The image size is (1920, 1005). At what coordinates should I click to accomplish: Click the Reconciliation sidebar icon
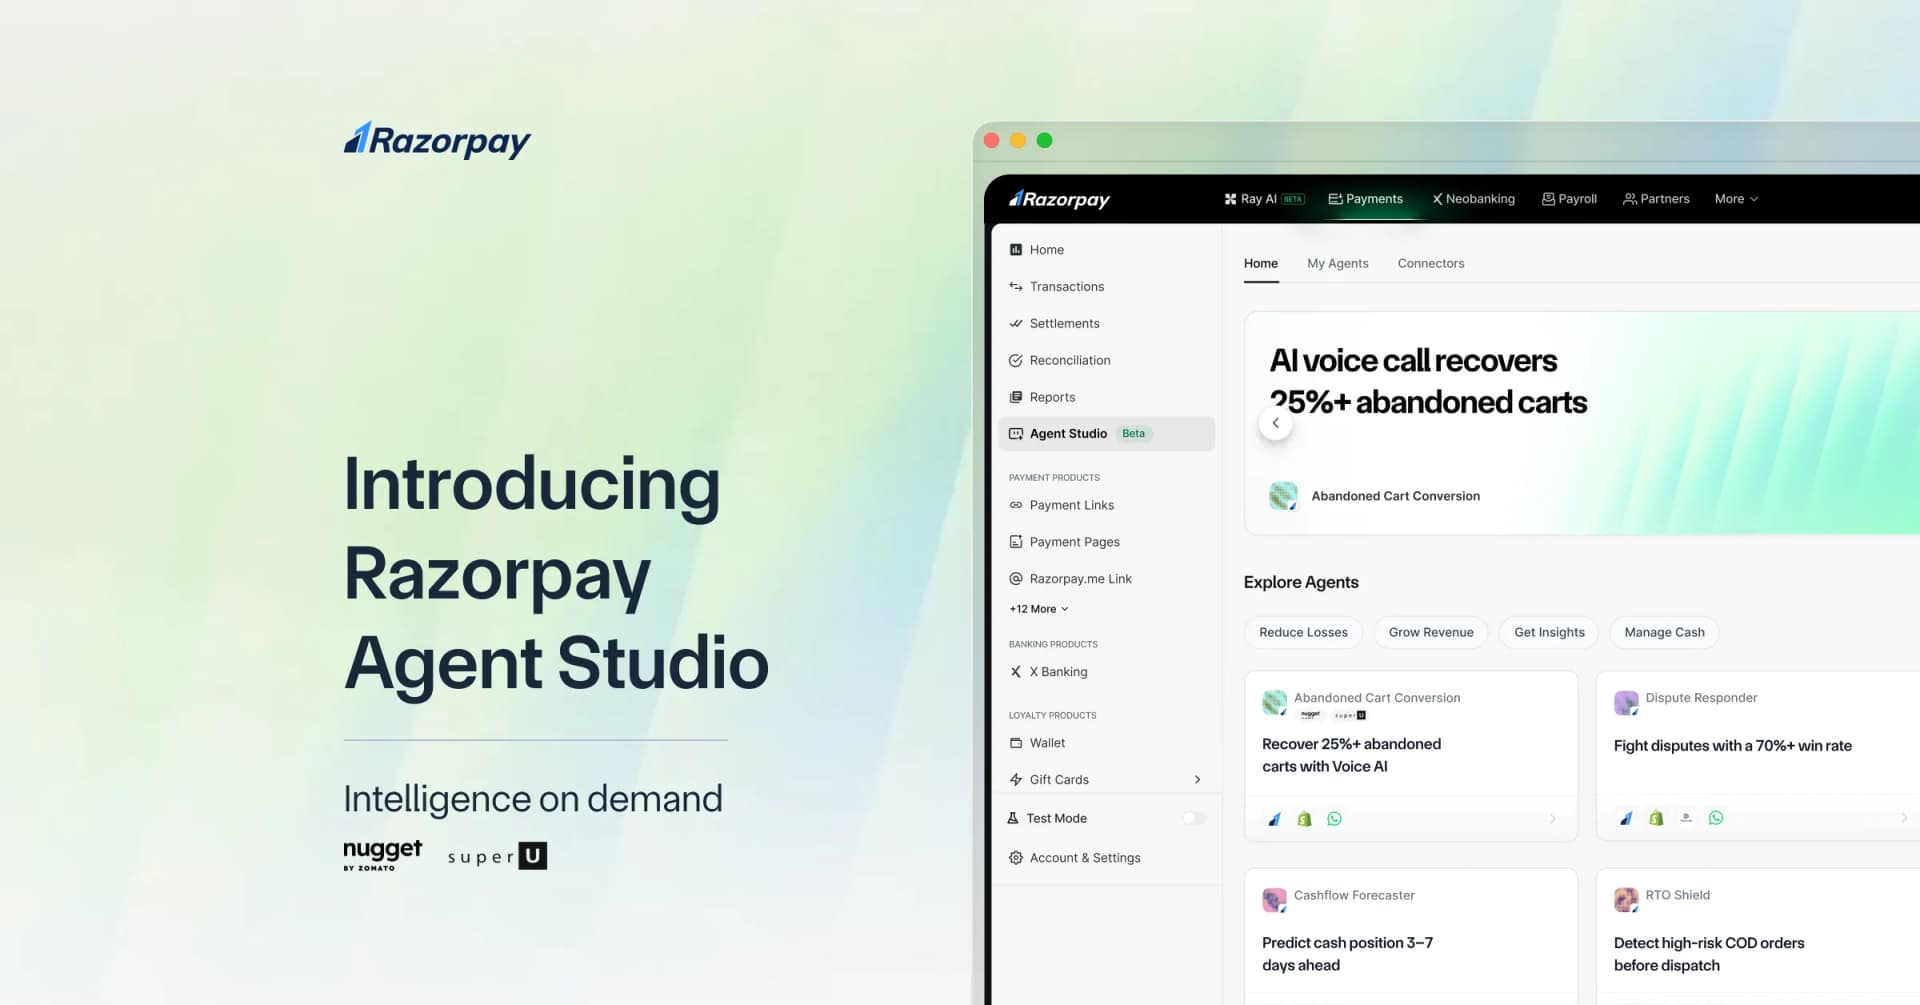point(1015,360)
